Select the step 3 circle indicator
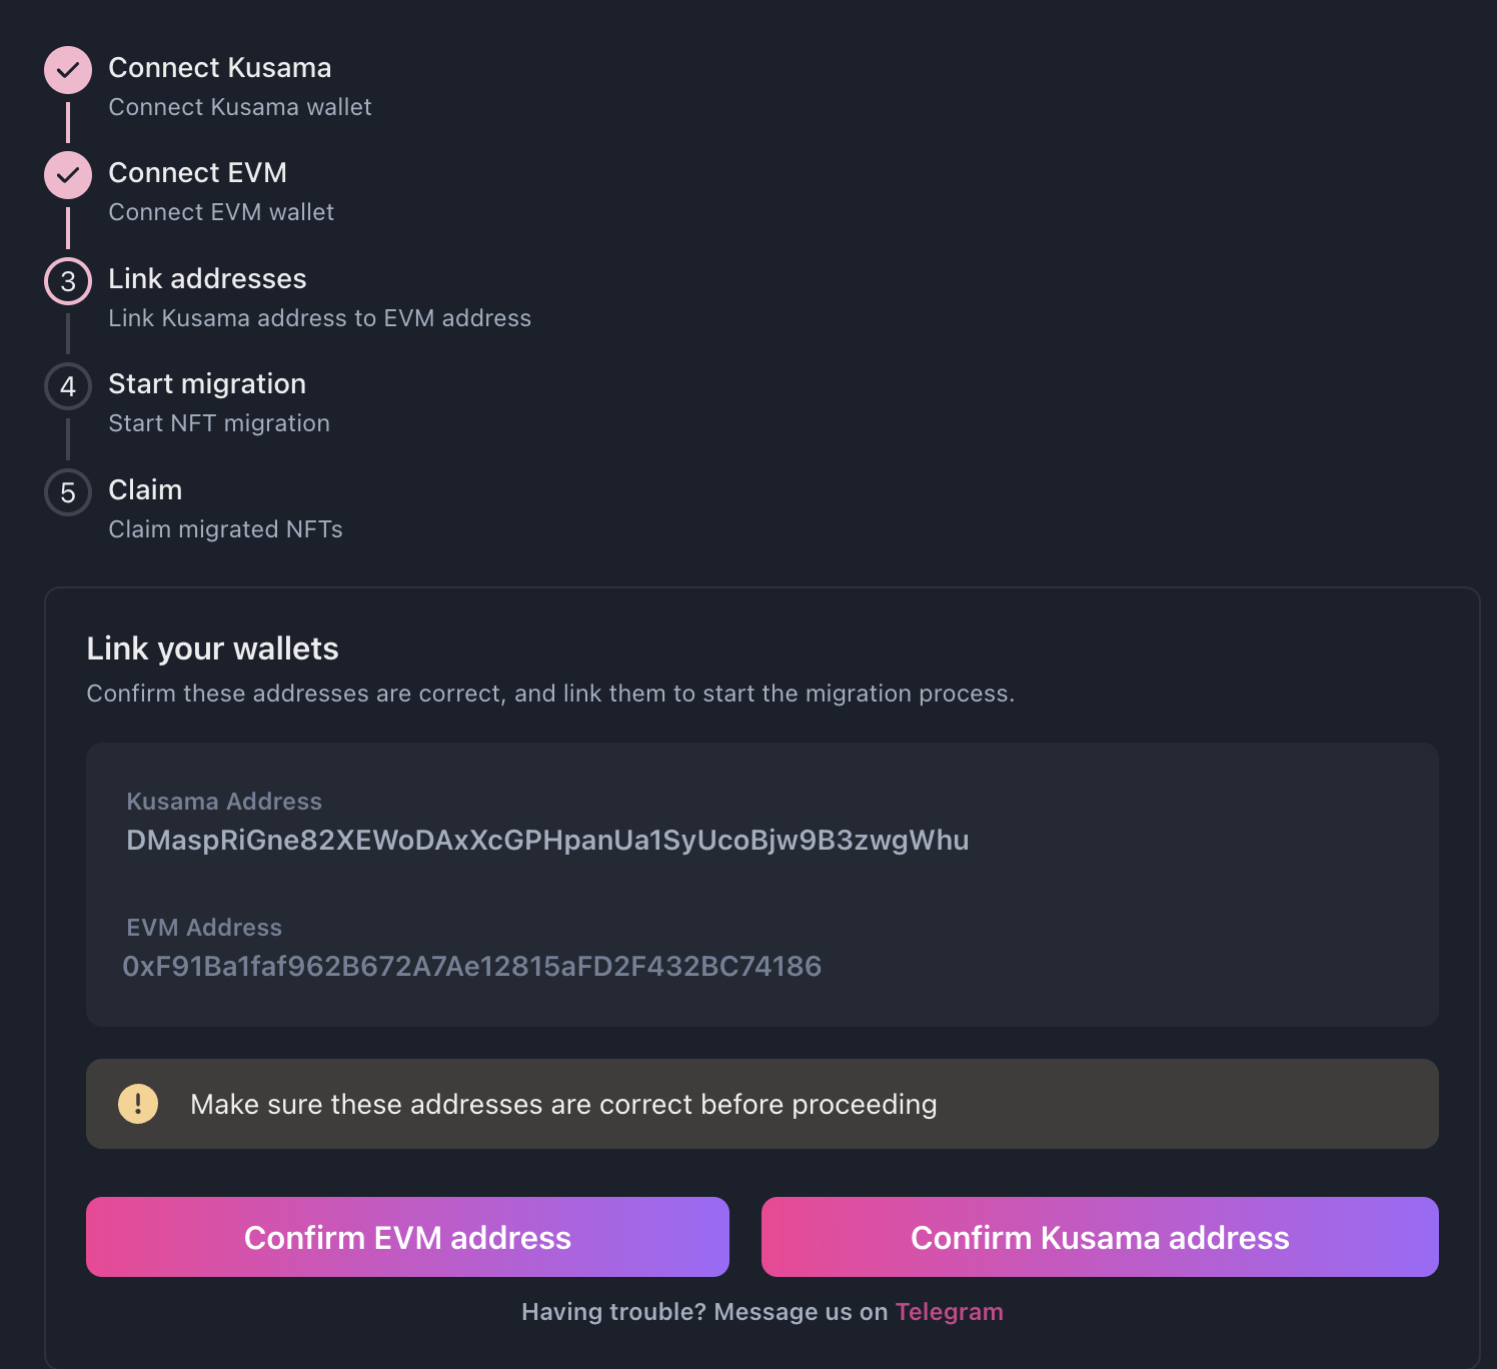This screenshot has width=1497, height=1369. pos(66,281)
